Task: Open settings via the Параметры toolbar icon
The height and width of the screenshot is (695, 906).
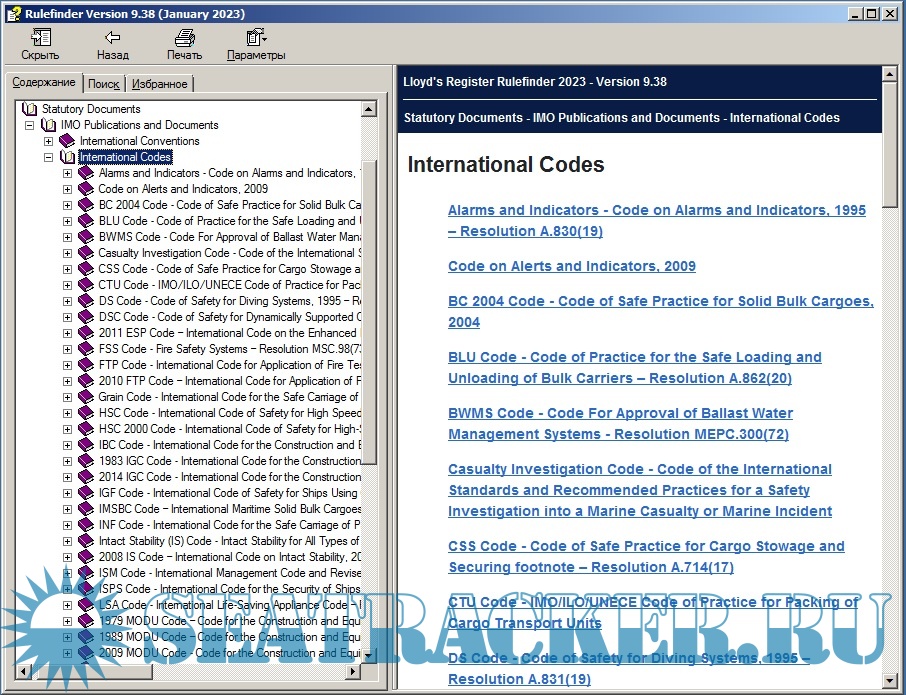Action: tap(254, 38)
